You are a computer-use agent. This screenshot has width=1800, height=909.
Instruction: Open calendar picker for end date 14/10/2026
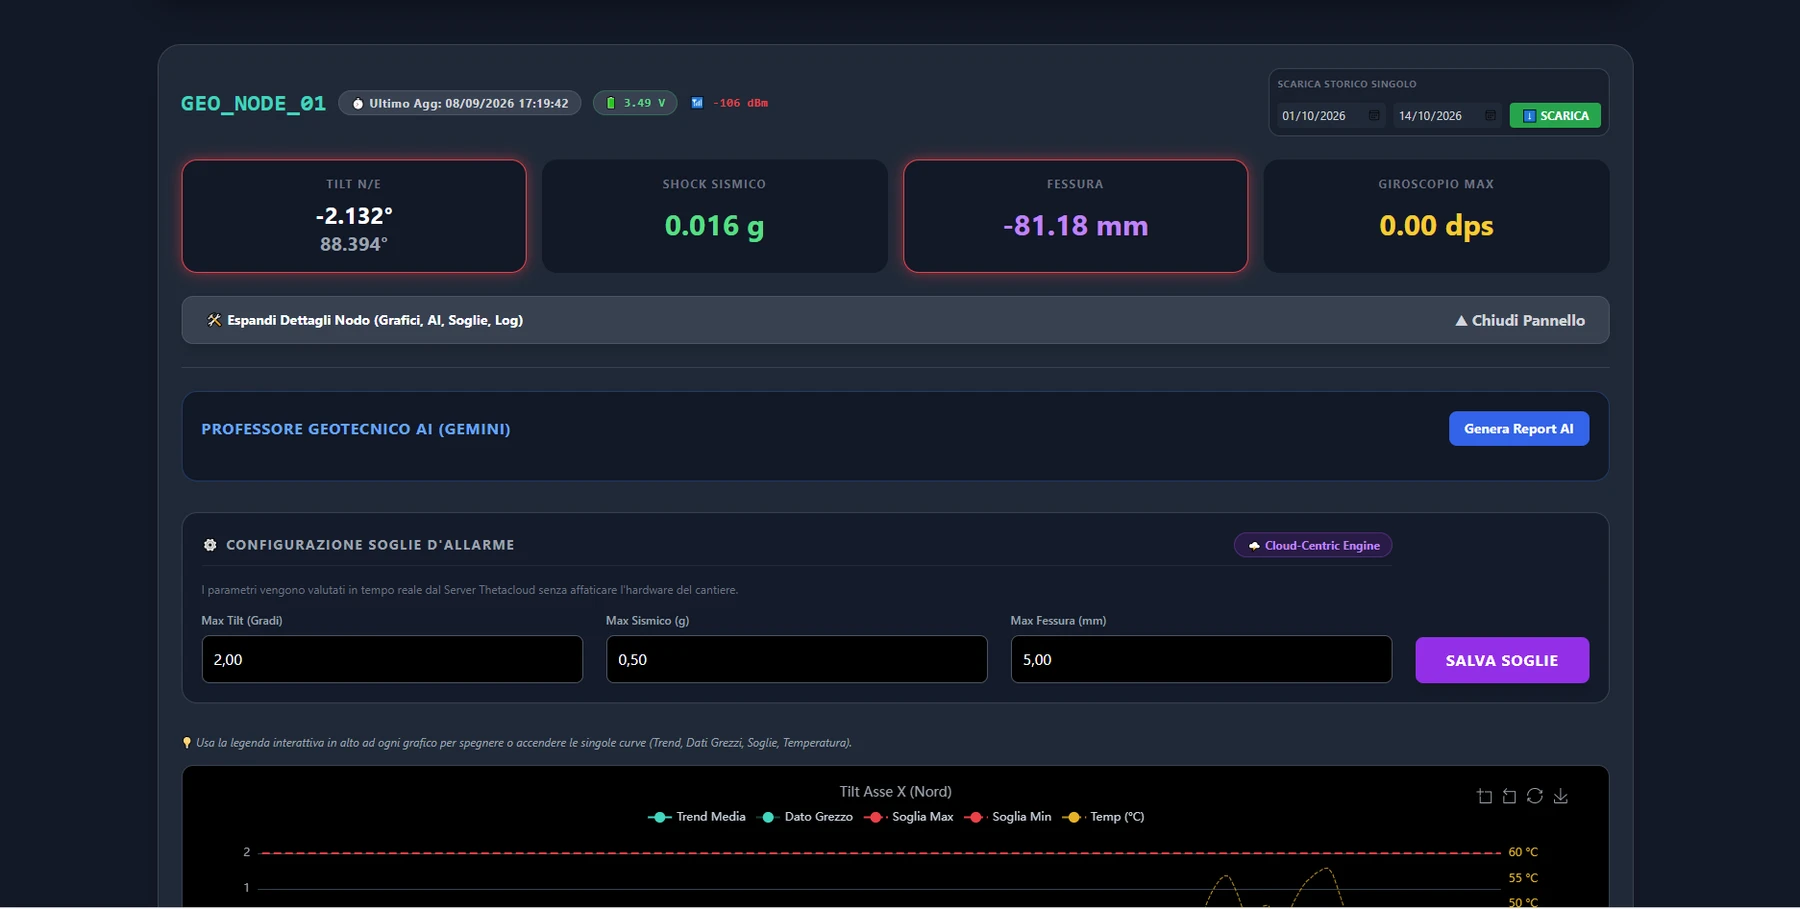1490,116
